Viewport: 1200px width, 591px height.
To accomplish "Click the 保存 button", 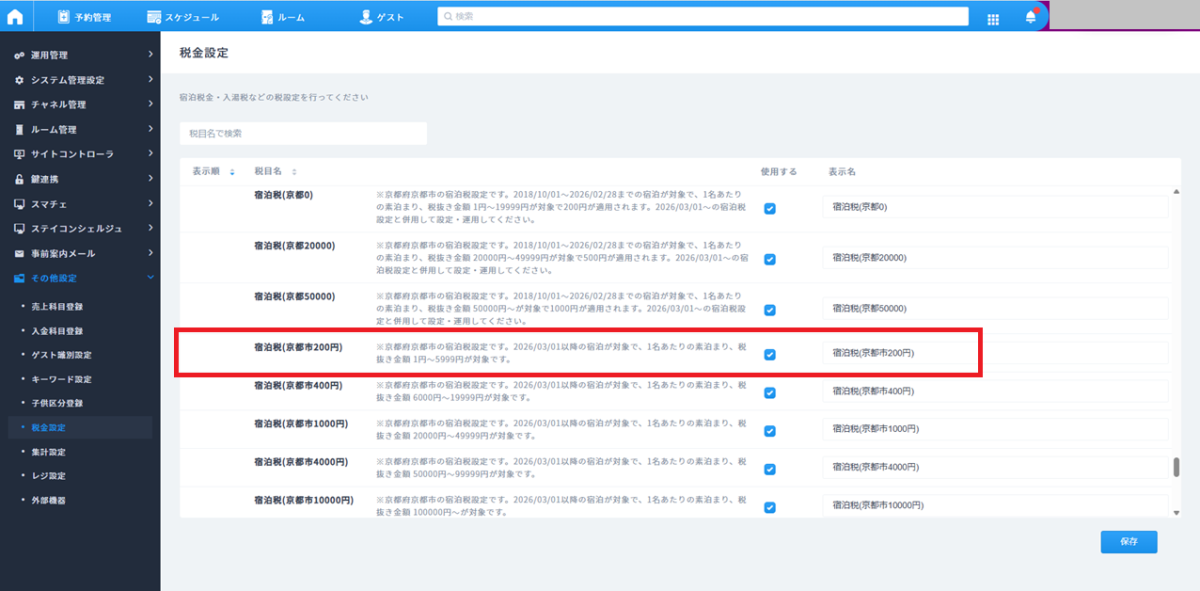I will click(x=1128, y=541).
